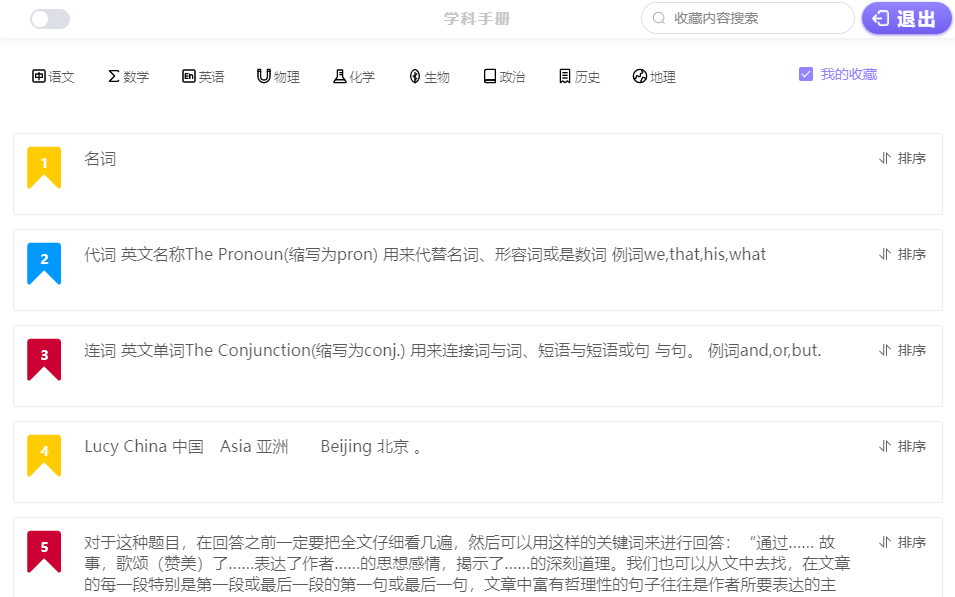Select the 数学 sigma icon
This screenshot has width=955, height=597.
[113, 76]
